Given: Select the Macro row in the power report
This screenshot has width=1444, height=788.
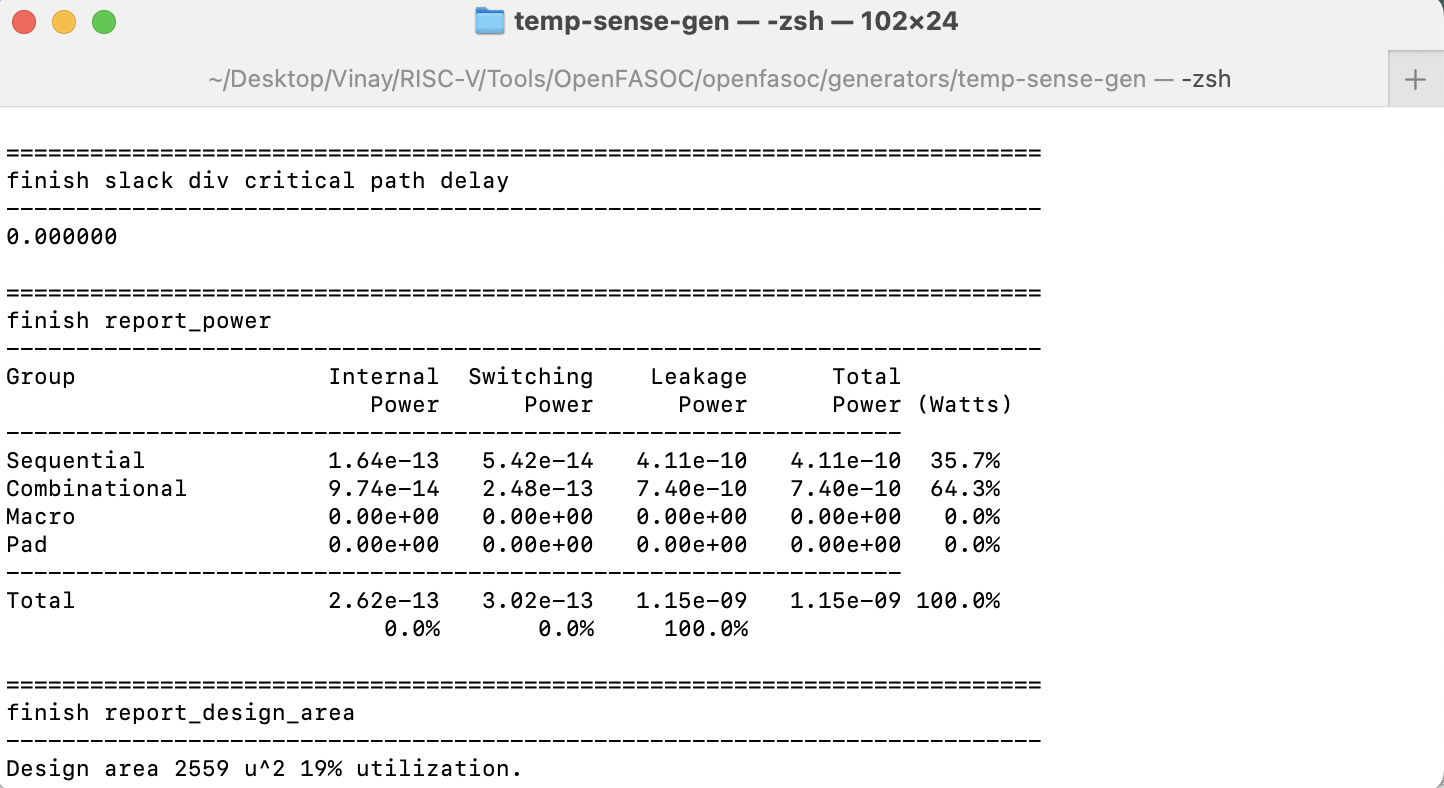Looking at the screenshot, I should pyautogui.click(x=41, y=516).
